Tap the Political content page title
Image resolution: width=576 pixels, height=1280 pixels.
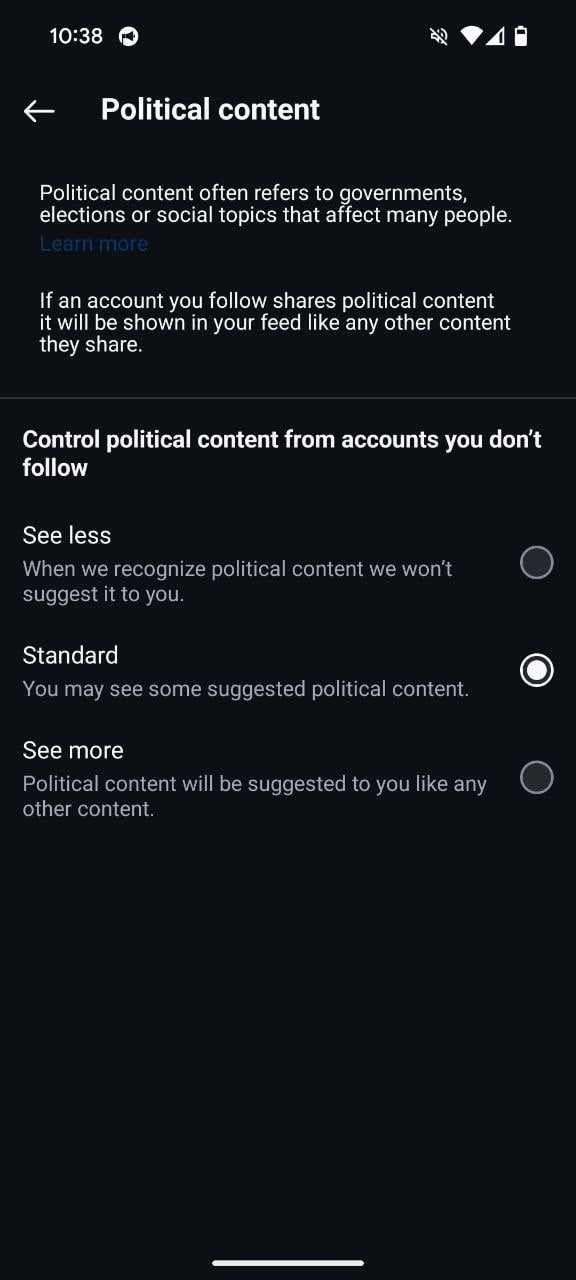coord(210,110)
